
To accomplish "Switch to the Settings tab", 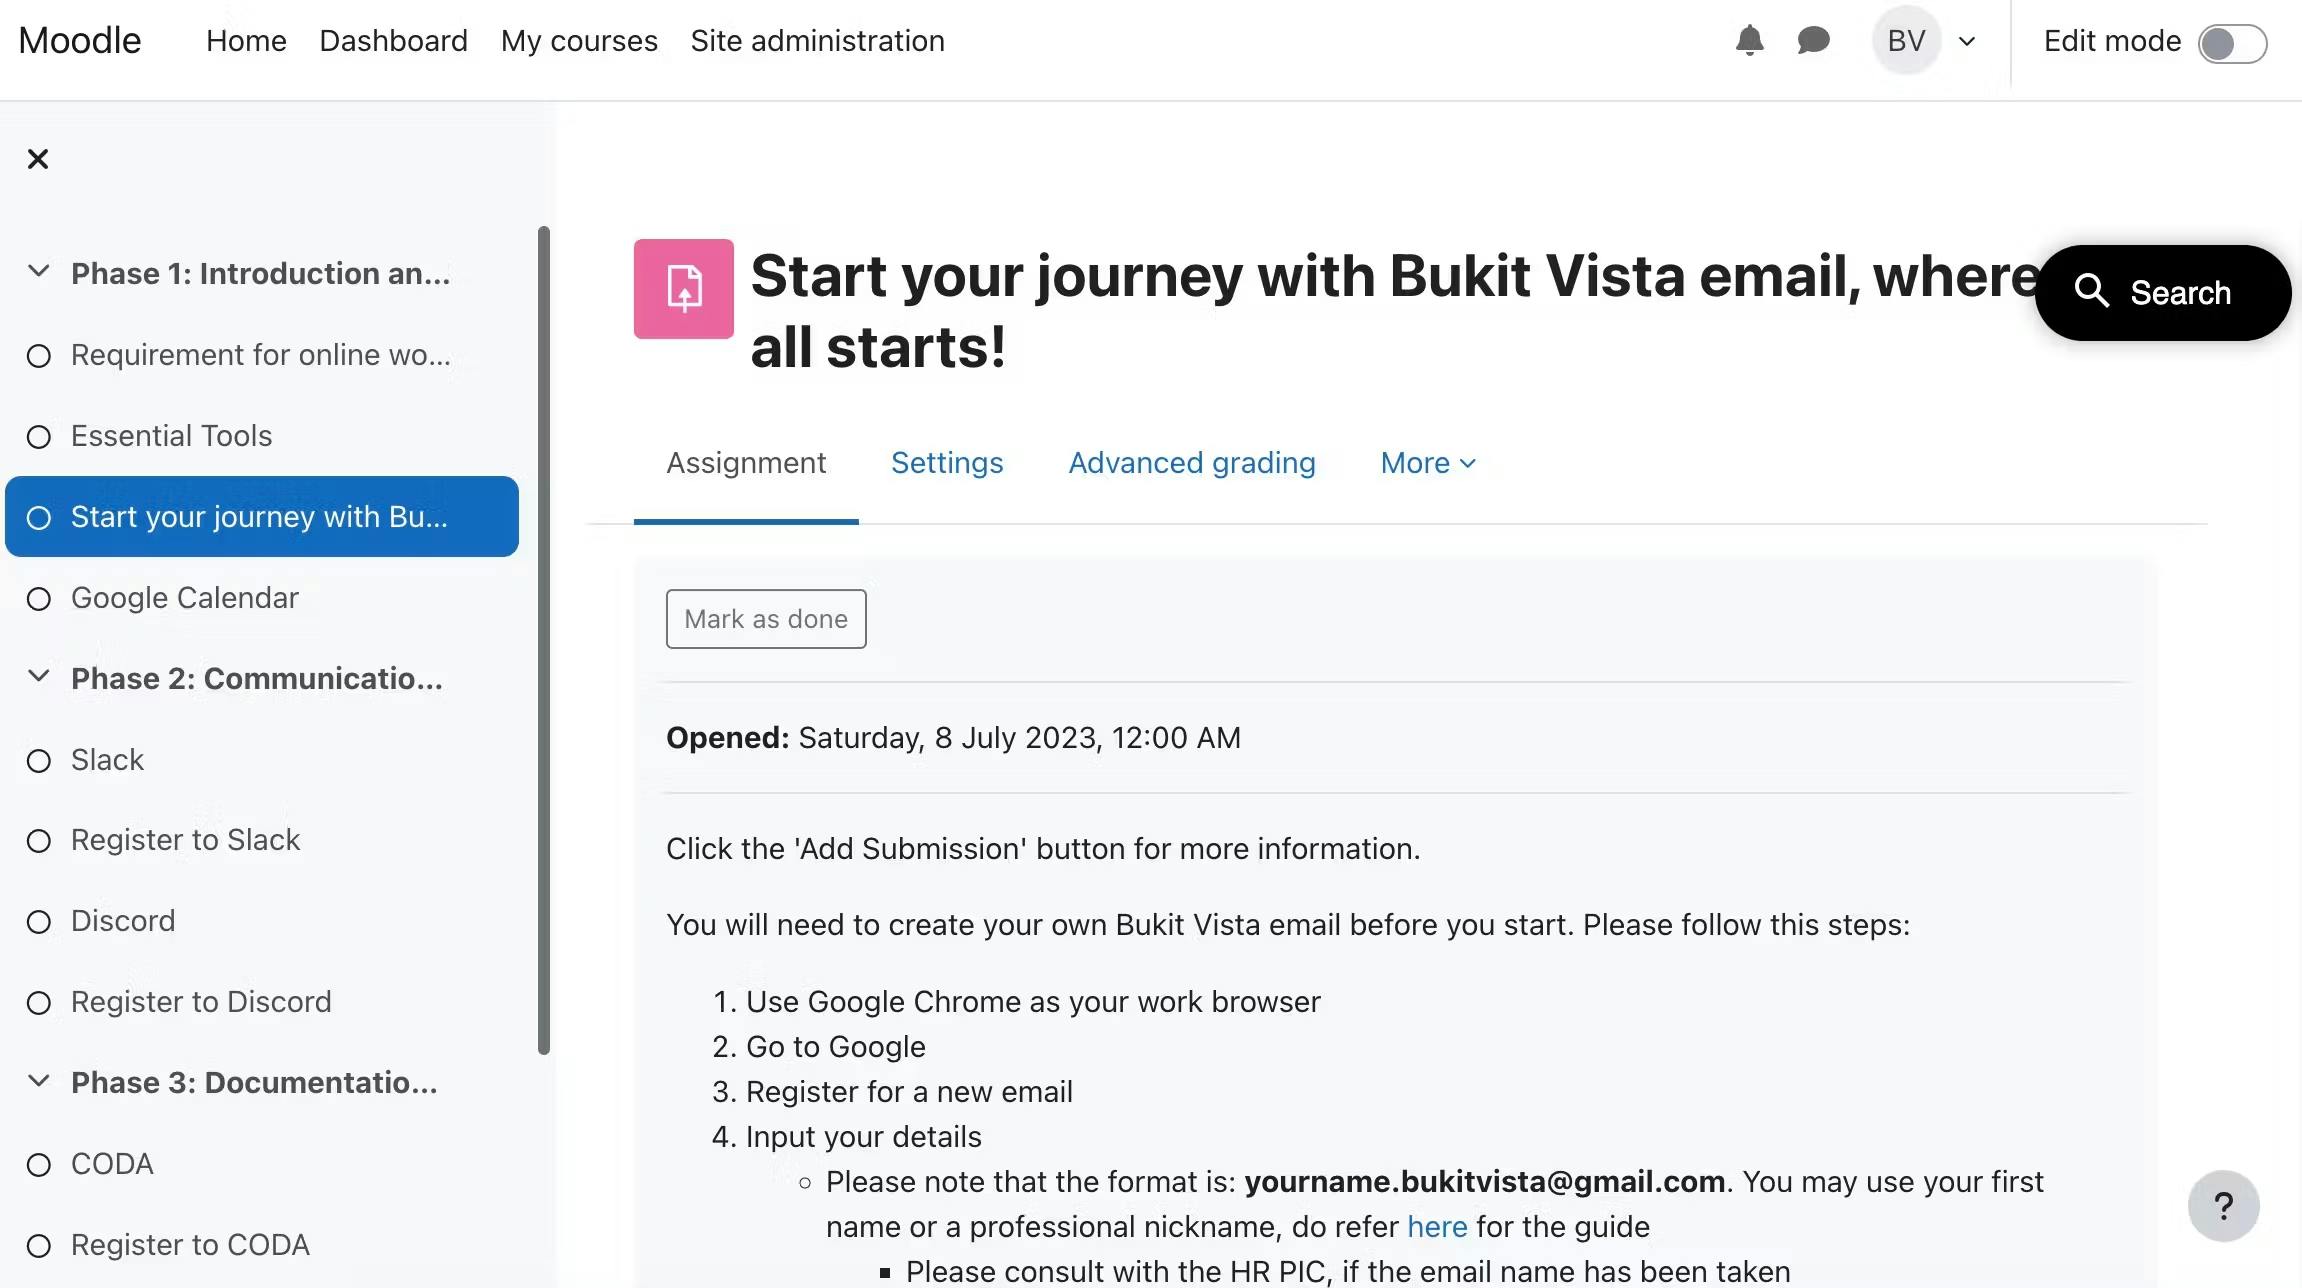I will click(947, 463).
